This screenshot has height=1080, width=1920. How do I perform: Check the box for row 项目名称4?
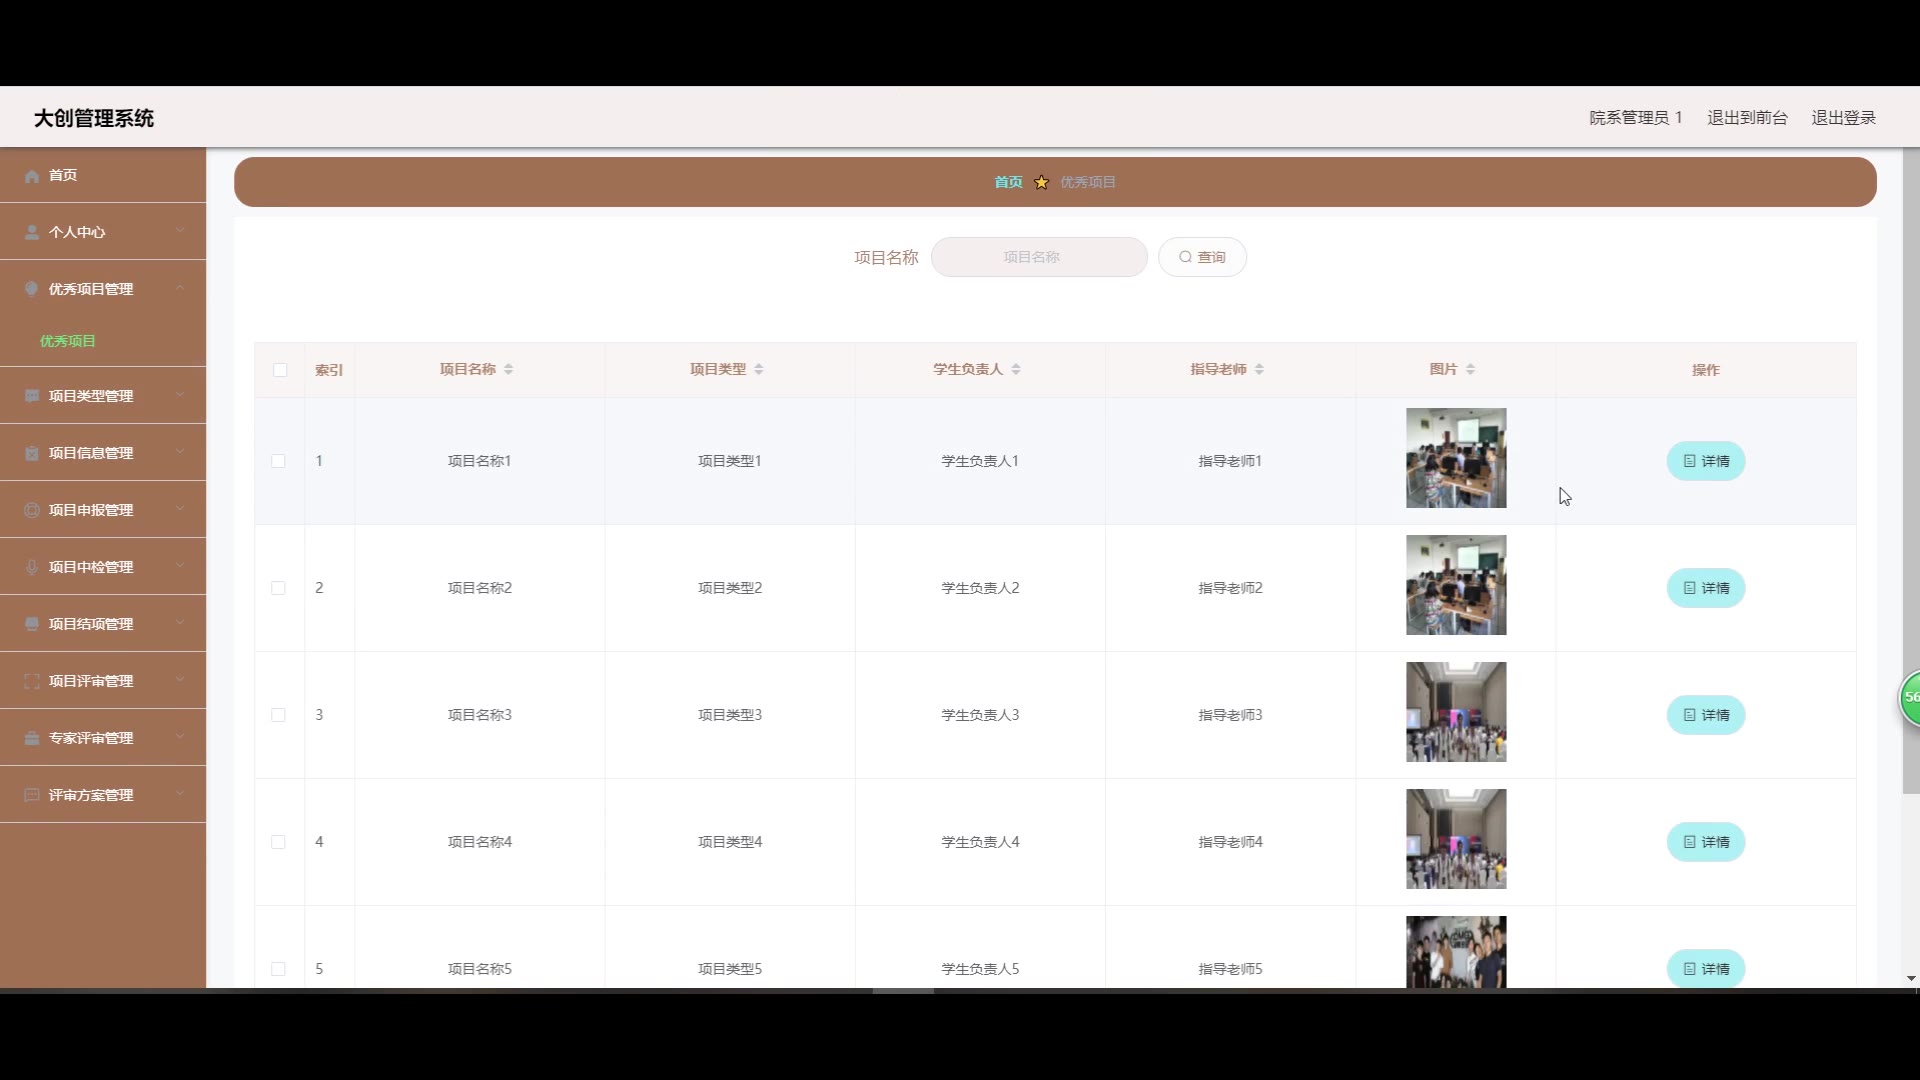tap(278, 842)
